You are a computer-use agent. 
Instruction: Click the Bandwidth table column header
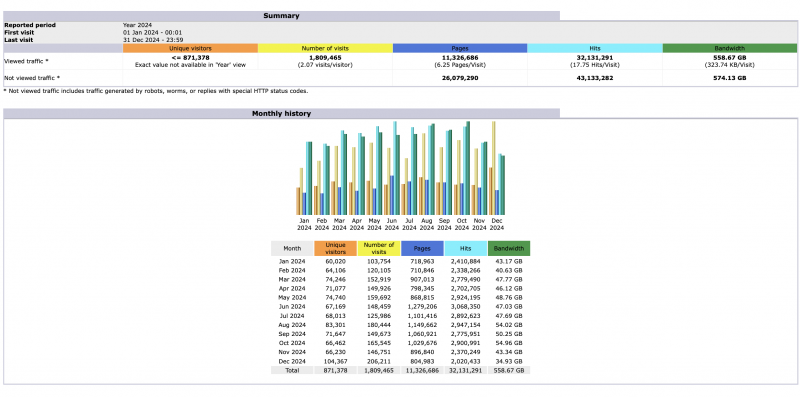(509, 249)
